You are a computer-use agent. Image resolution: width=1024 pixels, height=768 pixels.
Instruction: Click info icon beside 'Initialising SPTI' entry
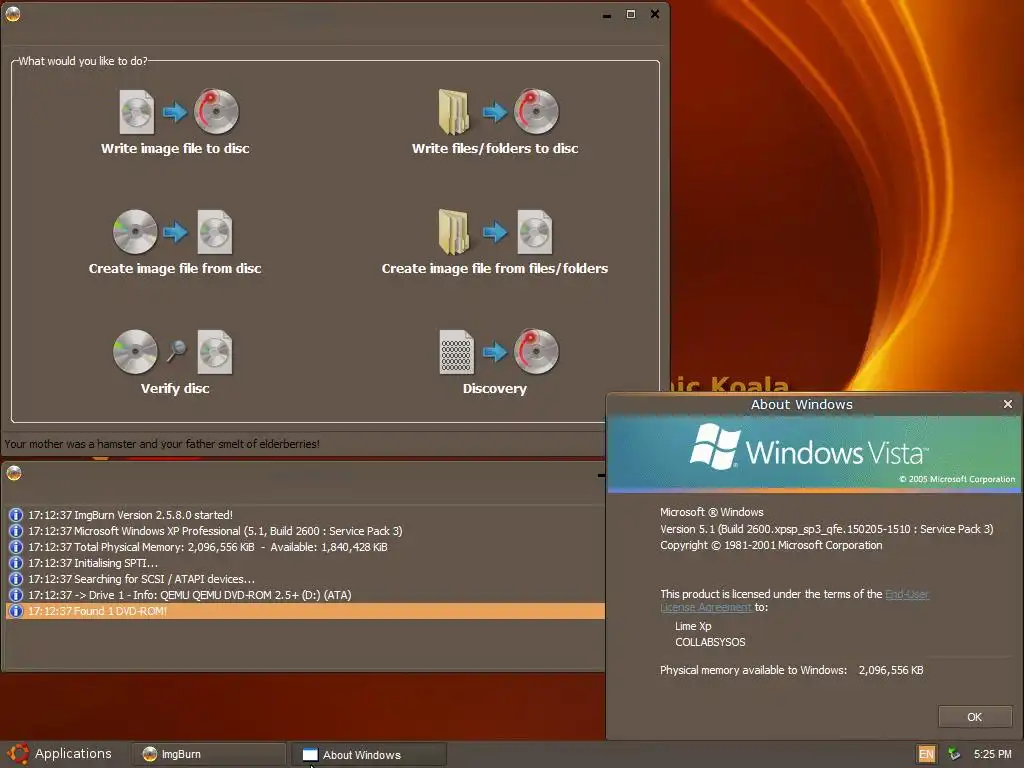click(x=16, y=563)
